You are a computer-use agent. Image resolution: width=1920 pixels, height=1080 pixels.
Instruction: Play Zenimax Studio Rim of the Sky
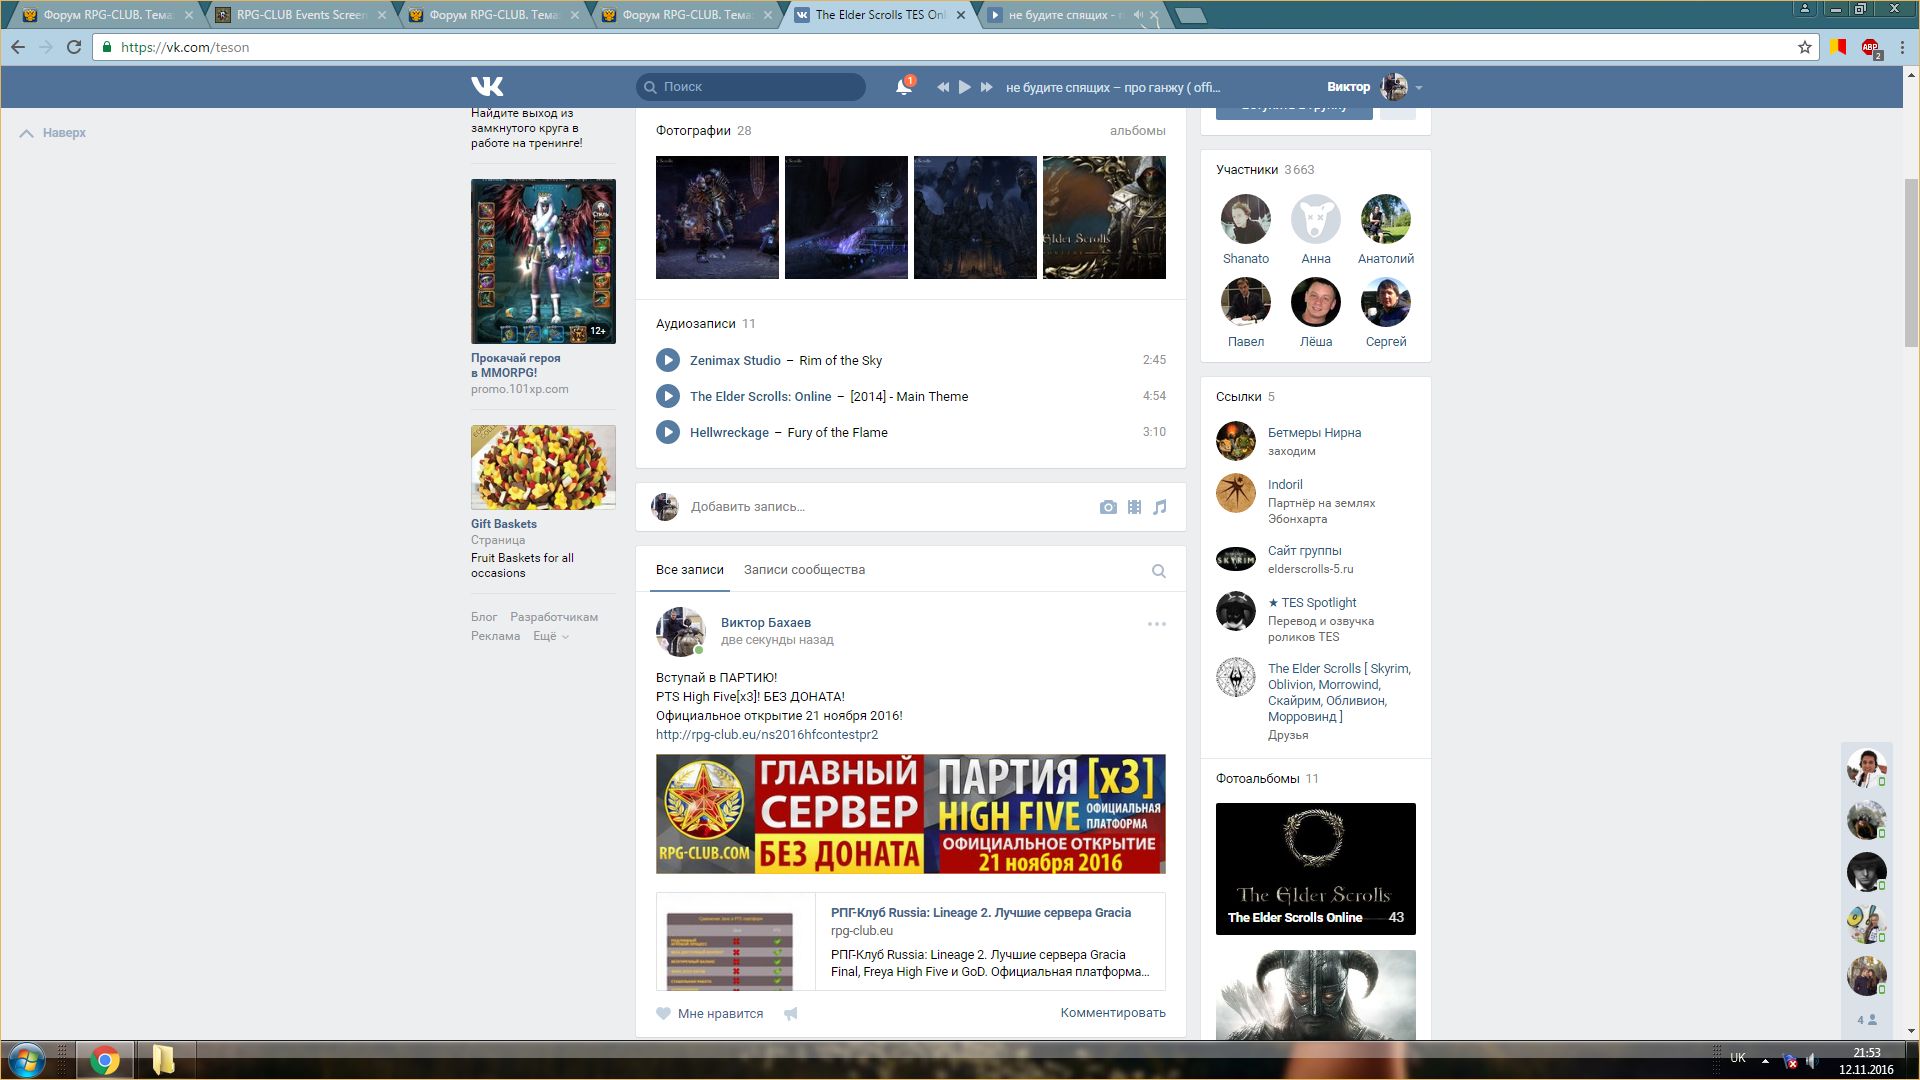tap(668, 360)
